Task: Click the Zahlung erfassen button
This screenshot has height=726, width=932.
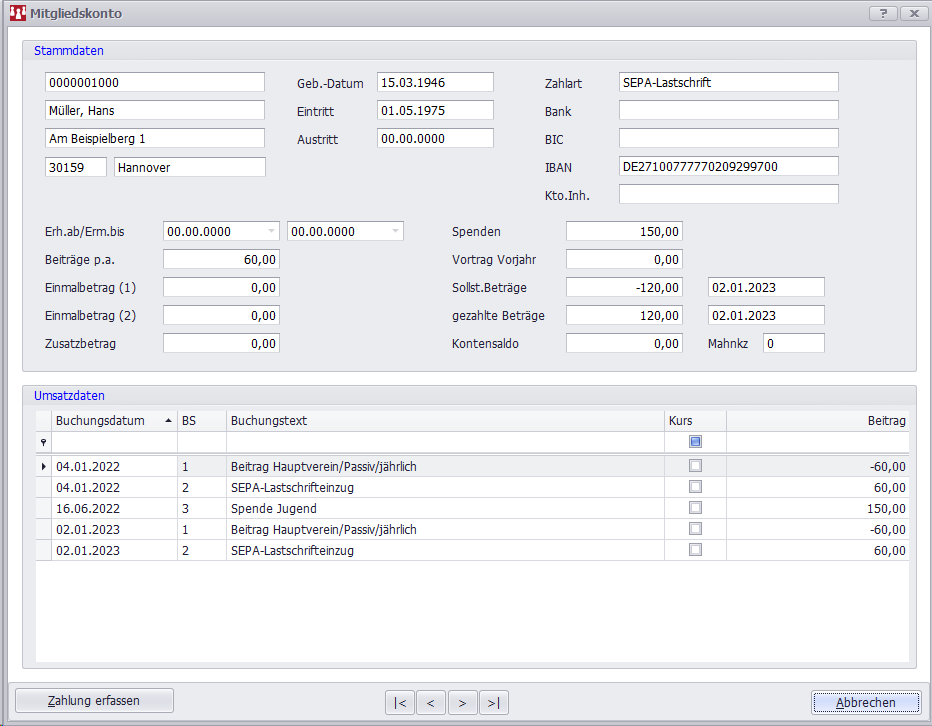Action: tap(94, 701)
